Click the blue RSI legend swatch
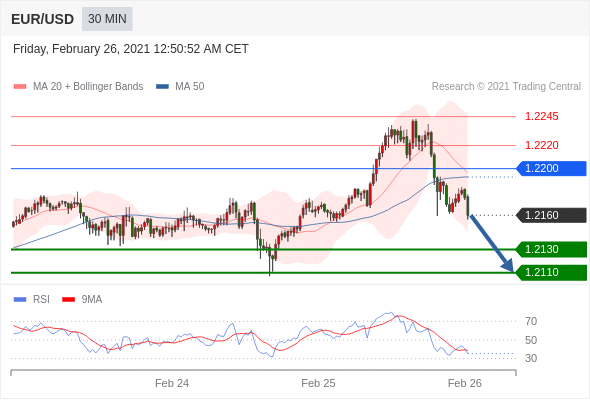The image size is (590, 400). click(x=20, y=300)
